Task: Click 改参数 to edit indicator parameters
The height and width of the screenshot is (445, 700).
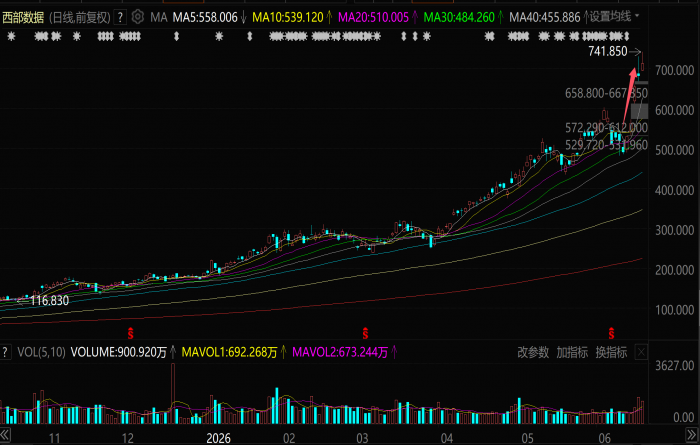Action: click(533, 352)
